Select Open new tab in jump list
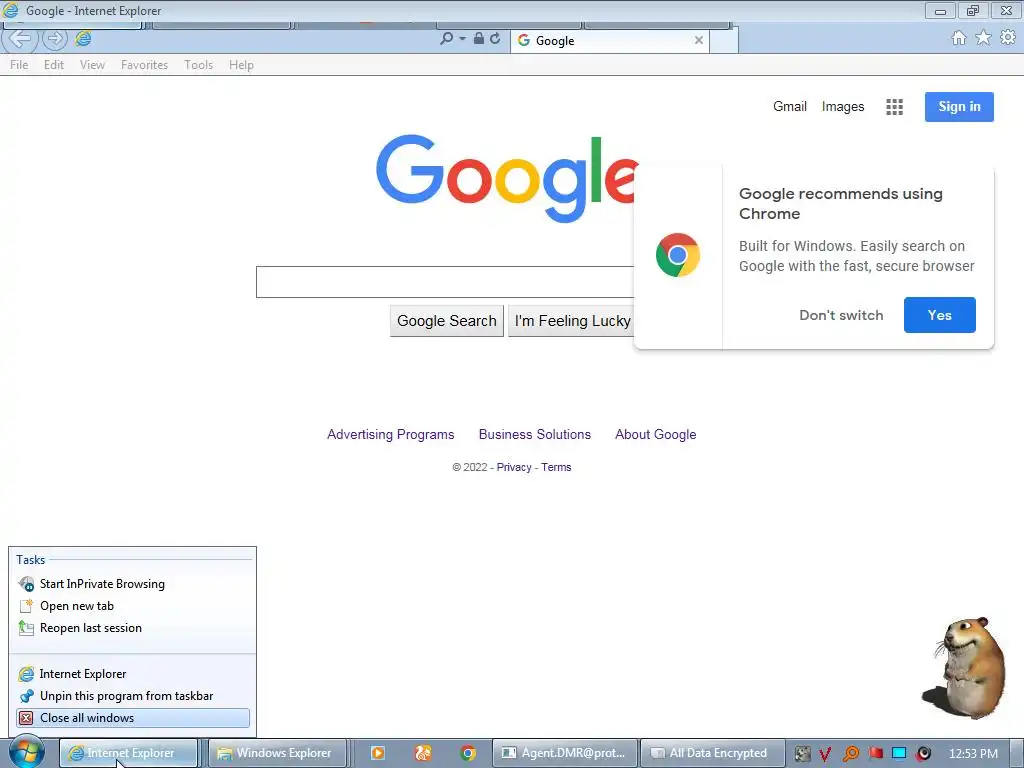The height and width of the screenshot is (768, 1024). click(x=133, y=606)
